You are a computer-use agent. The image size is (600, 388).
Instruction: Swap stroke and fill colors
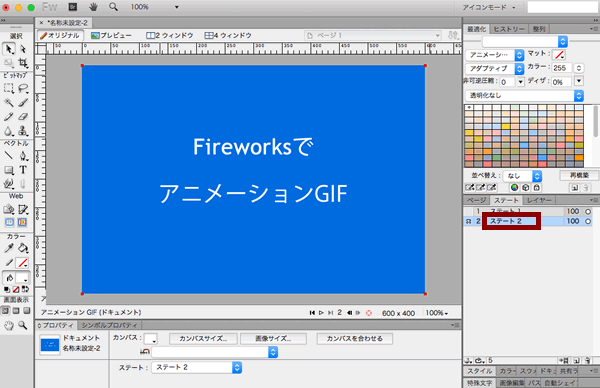tap(25, 289)
